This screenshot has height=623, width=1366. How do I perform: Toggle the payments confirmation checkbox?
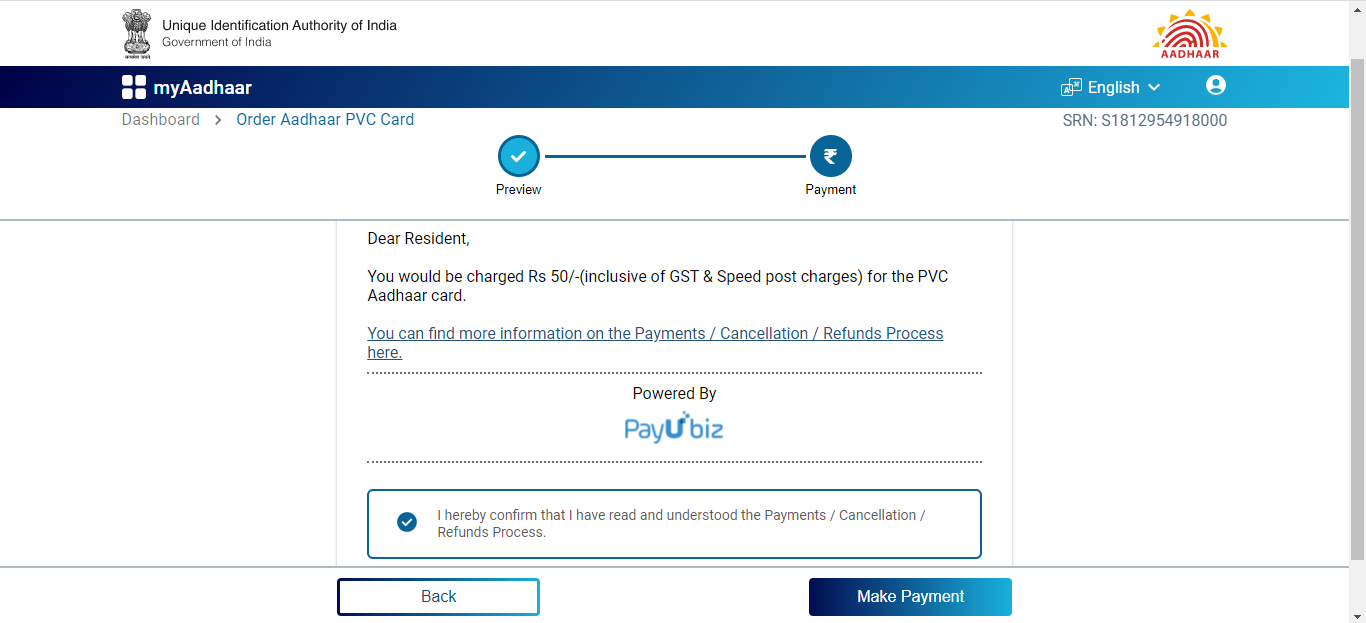pos(407,522)
